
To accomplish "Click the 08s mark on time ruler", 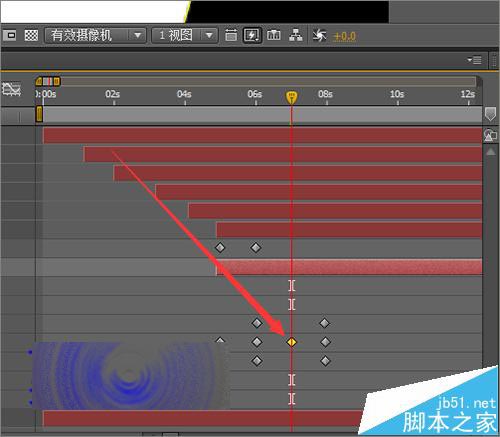I will coord(325,94).
